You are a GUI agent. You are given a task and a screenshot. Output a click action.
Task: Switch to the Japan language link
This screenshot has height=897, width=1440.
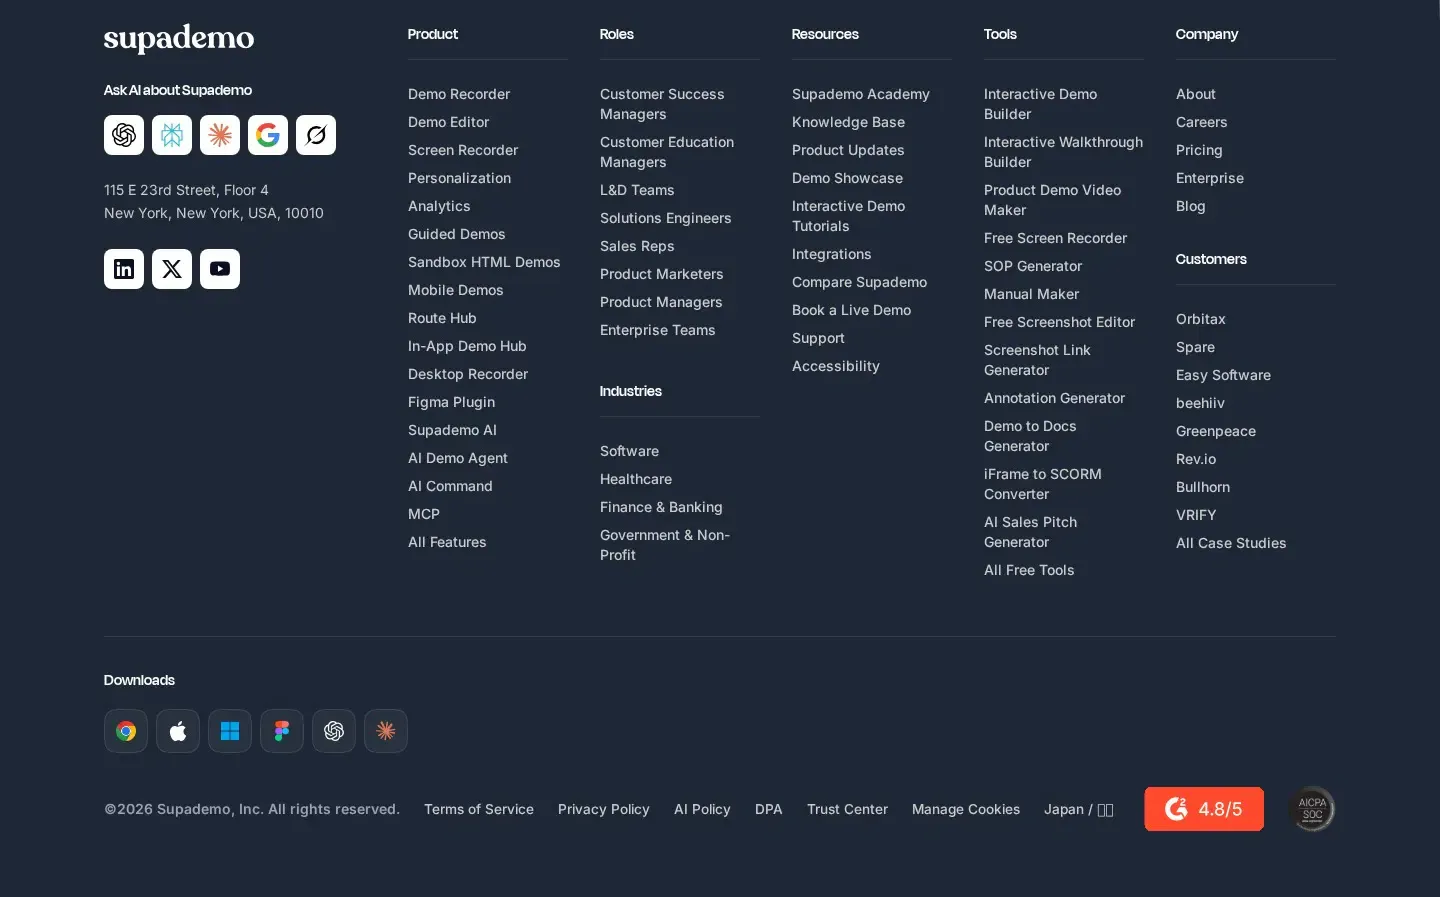(x=1079, y=809)
